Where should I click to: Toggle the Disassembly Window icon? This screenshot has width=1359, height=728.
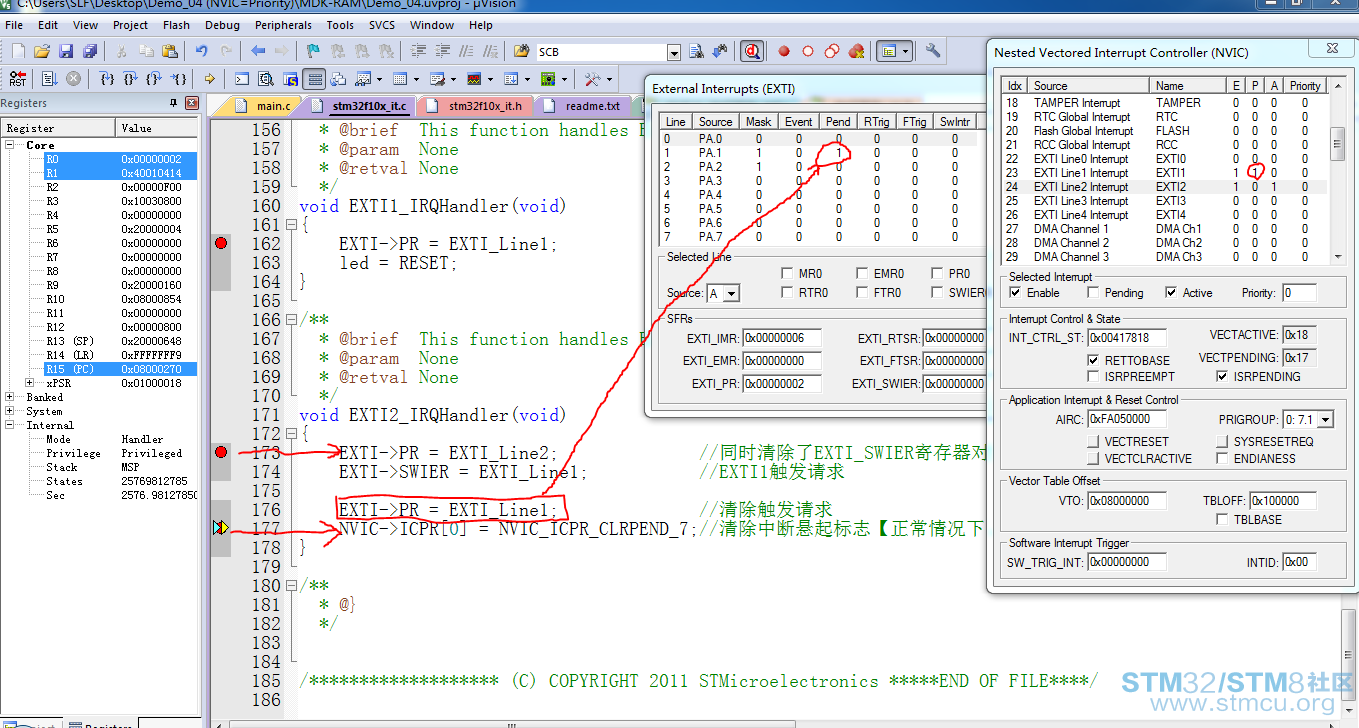pyautogui.click(x=266, y=79)
